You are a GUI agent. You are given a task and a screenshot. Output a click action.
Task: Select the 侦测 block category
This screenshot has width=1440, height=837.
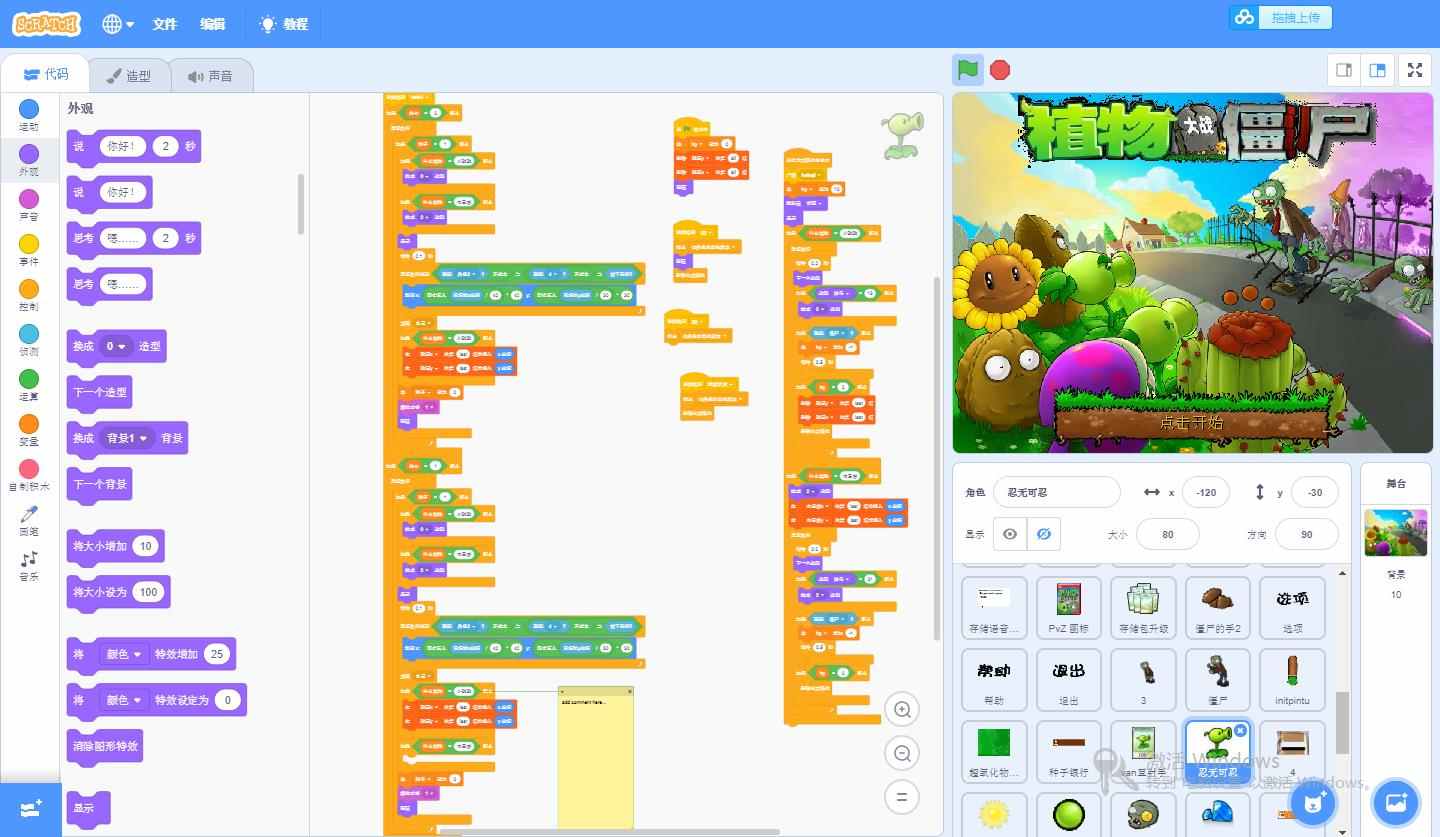(x=29, y=340)
